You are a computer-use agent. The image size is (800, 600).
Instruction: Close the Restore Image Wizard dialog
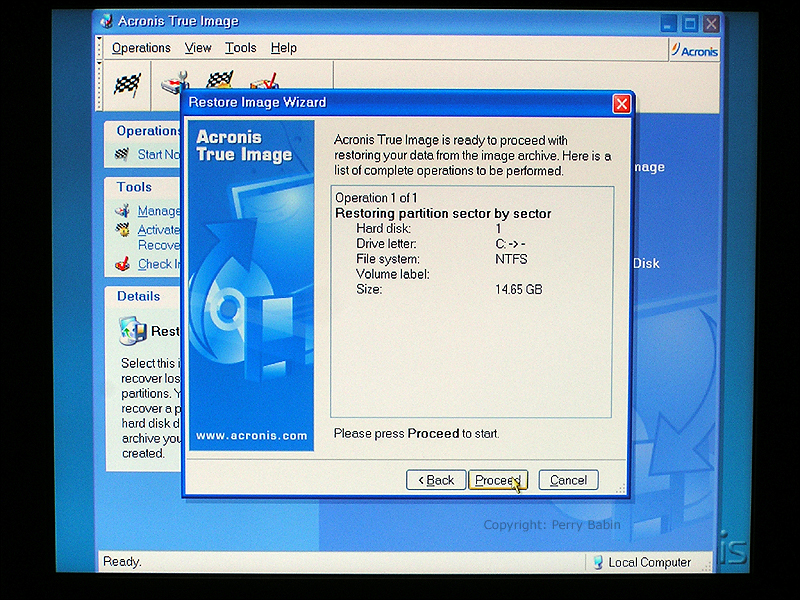pos(621,104)
